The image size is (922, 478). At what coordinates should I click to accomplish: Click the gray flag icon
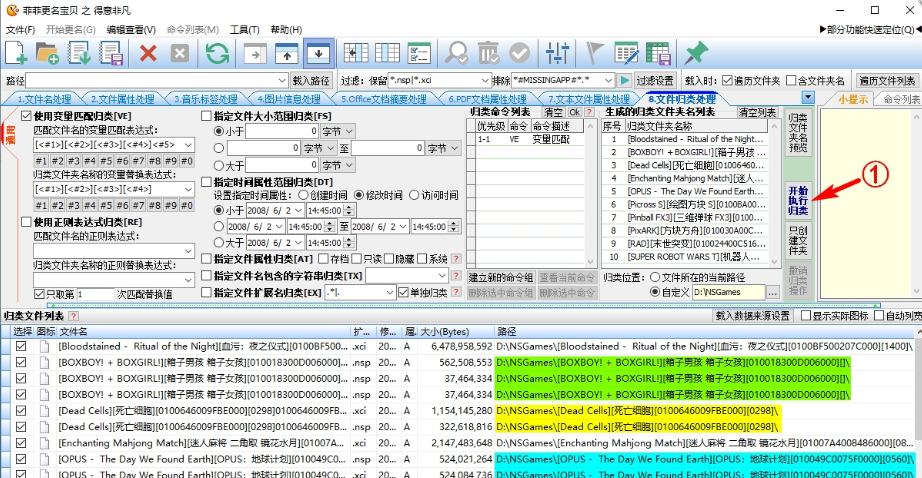(x=594, y=54)
